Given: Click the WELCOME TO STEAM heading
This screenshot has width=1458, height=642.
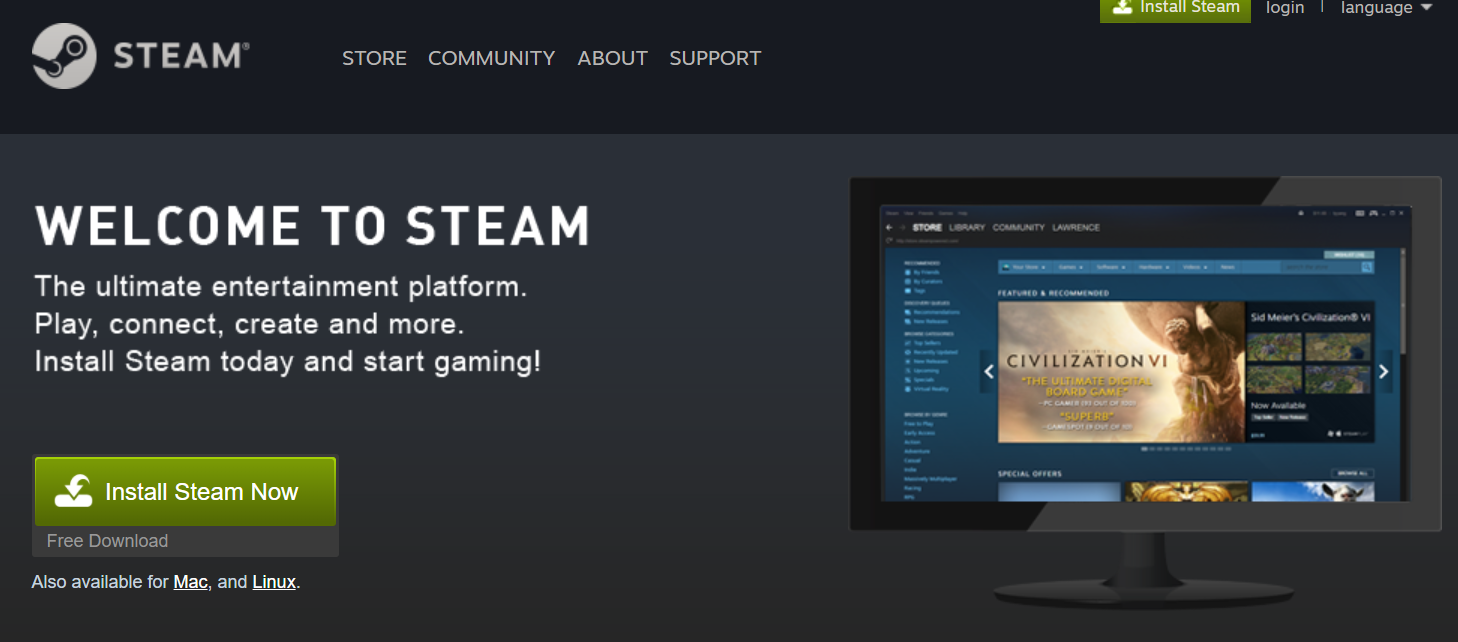Looking at the screenshot, I should 312,226.
